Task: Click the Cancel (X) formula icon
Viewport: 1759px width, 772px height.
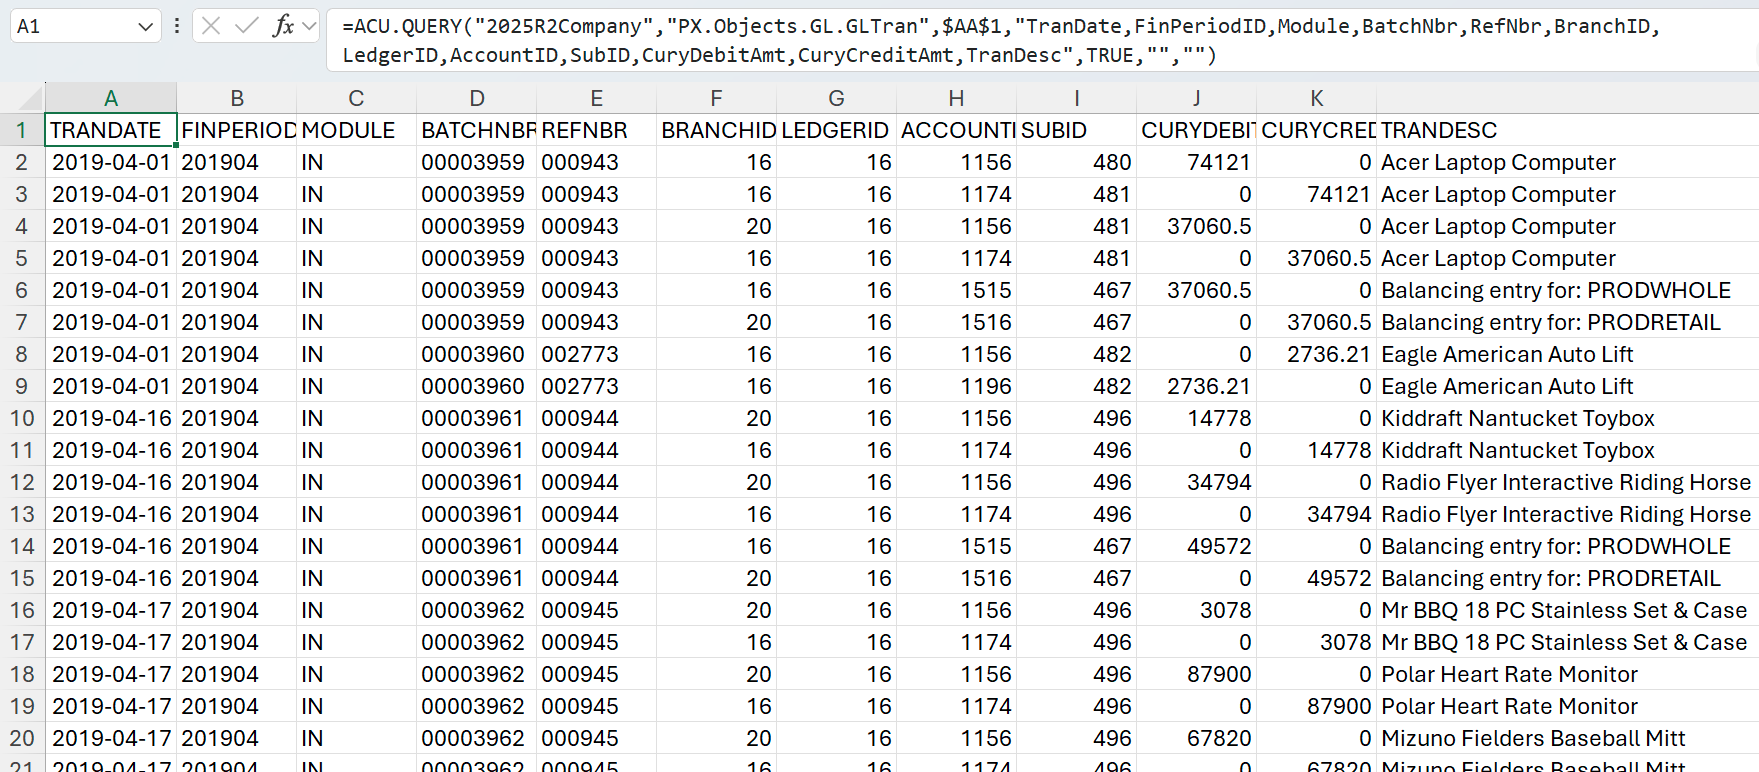Action: coord(211,26)
